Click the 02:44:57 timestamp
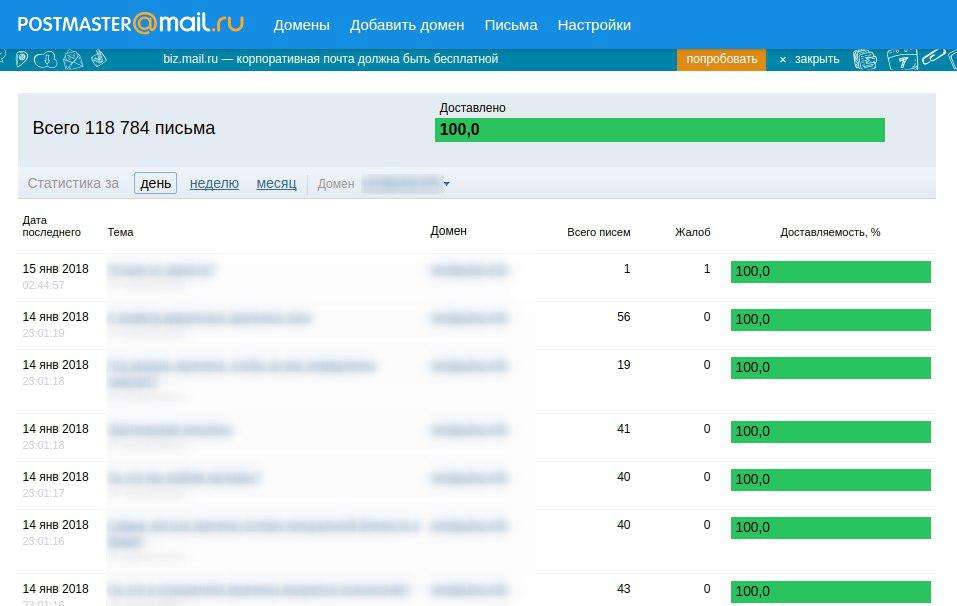Viewport: 957px width, 606px height. pyautogui.click(x=43, y=285)
